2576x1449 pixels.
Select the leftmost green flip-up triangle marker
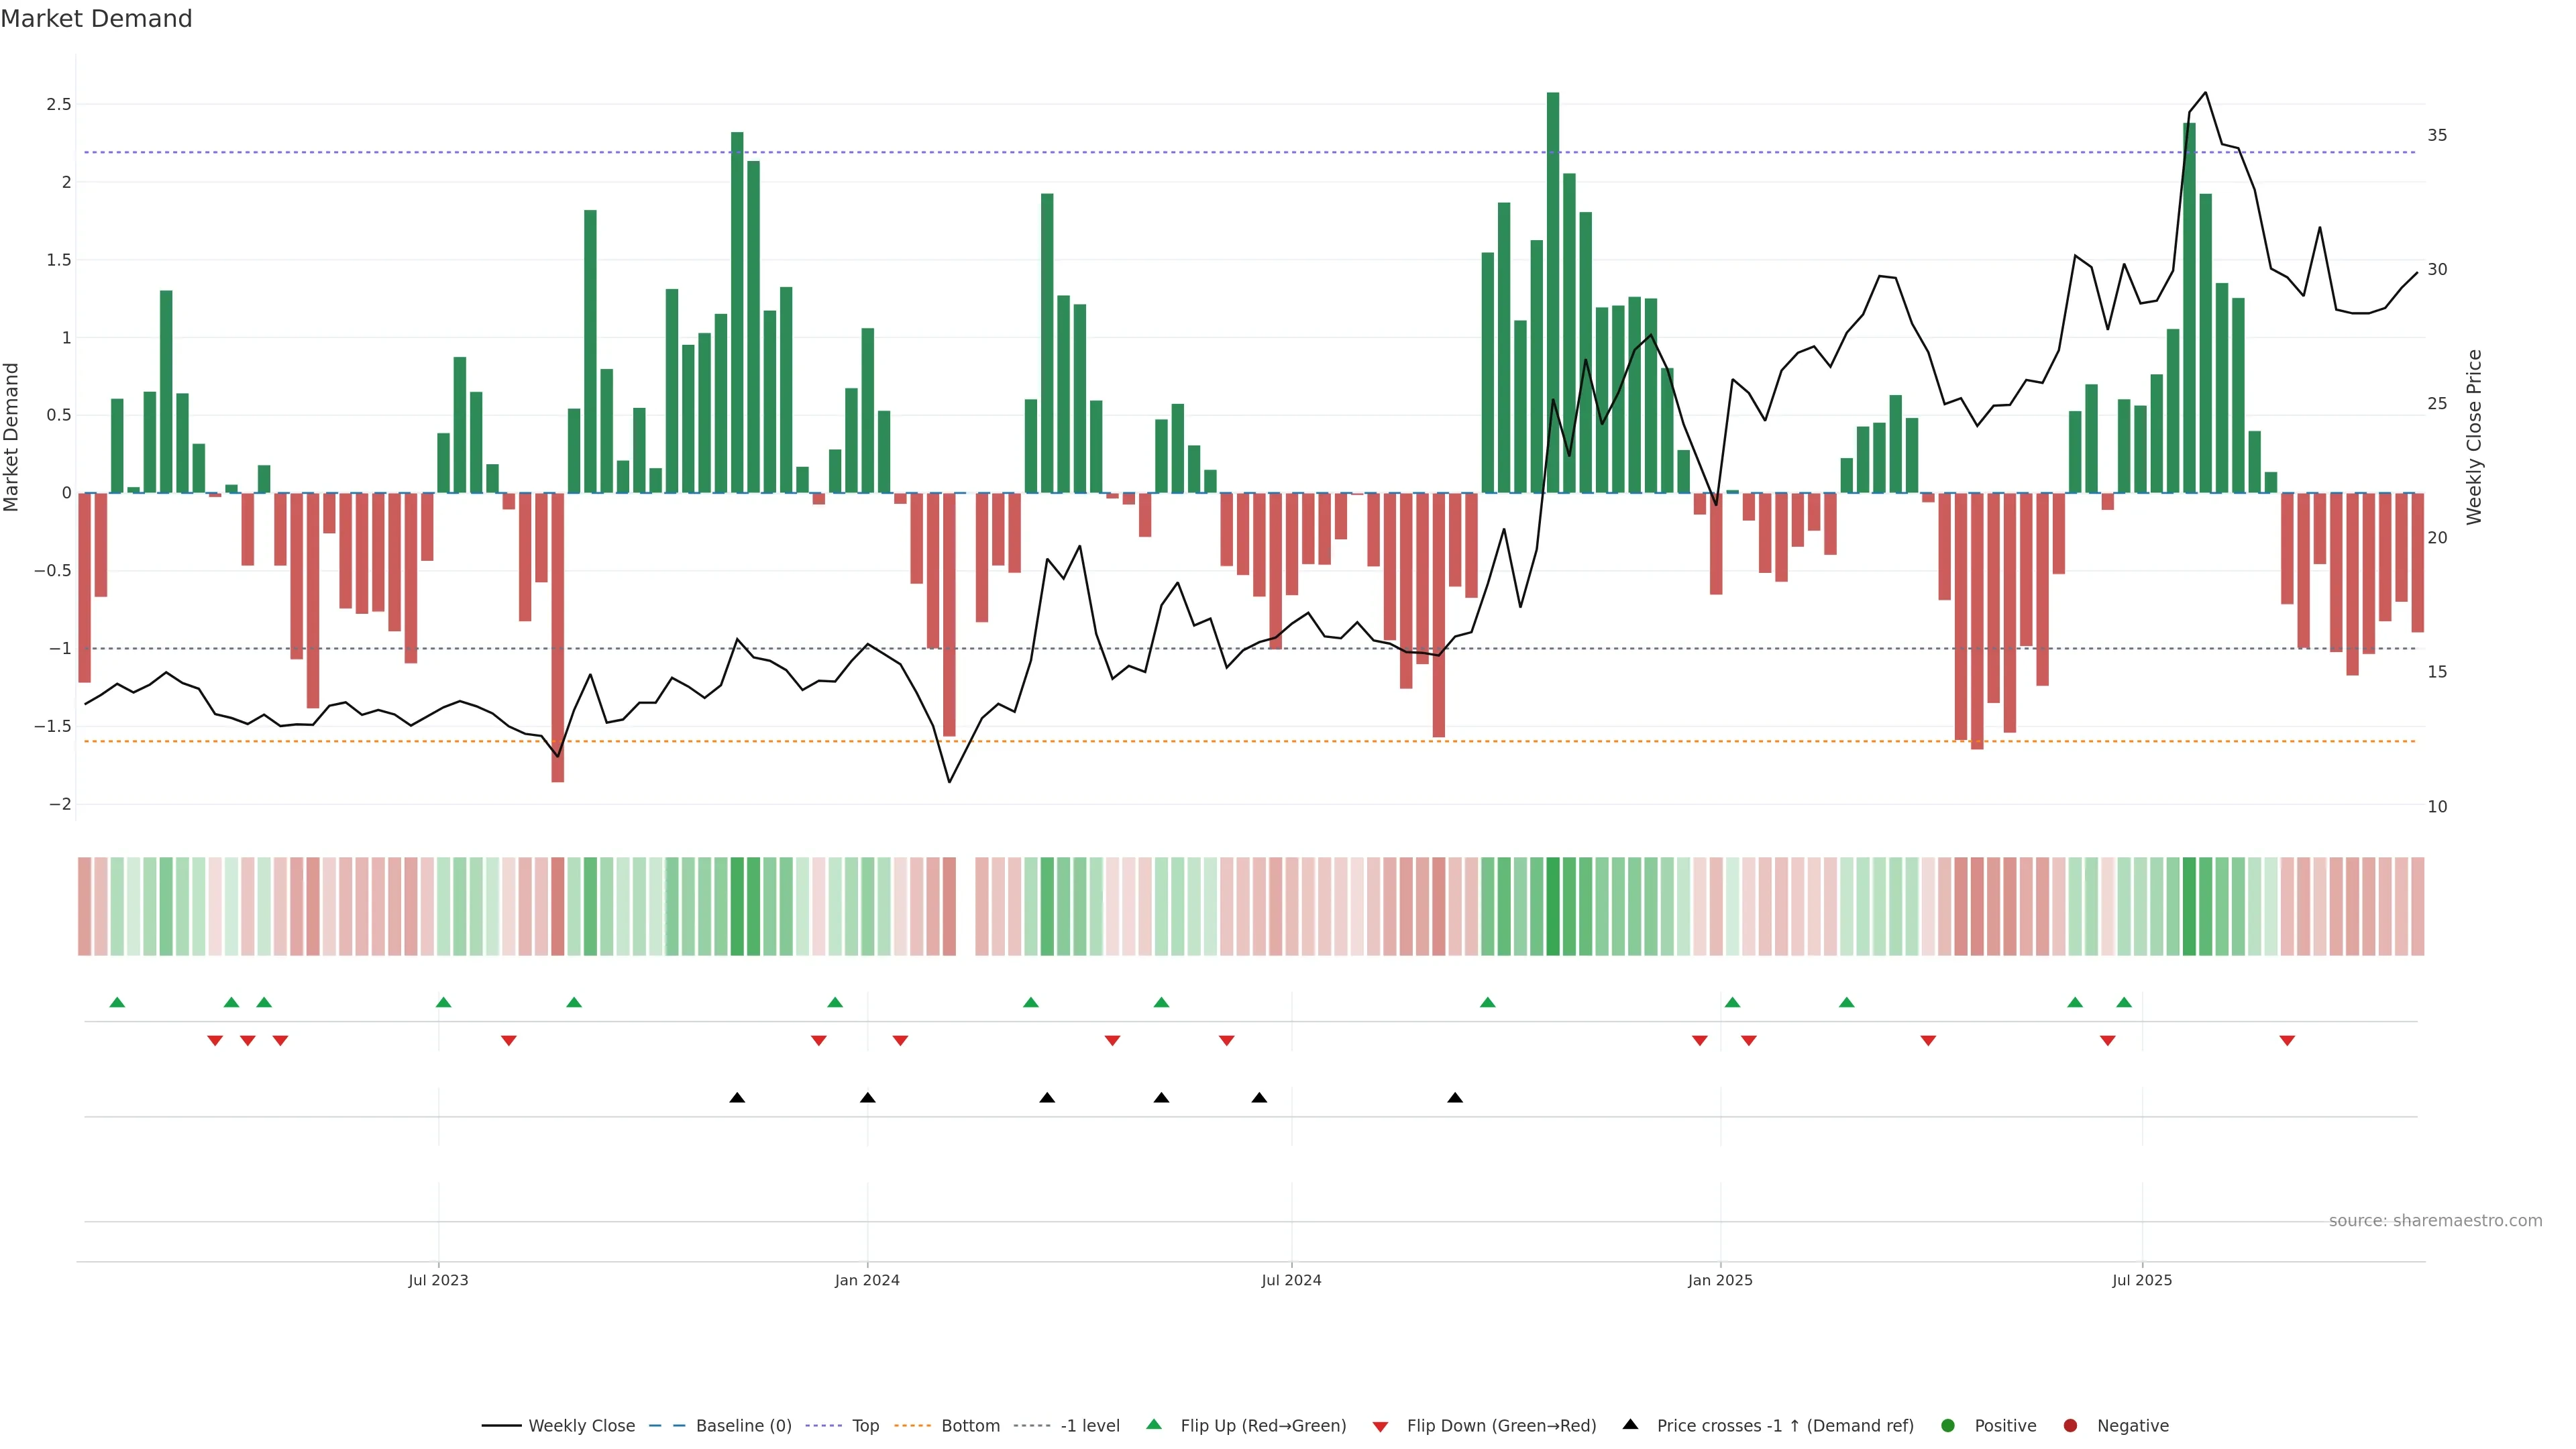(117, 1002)
